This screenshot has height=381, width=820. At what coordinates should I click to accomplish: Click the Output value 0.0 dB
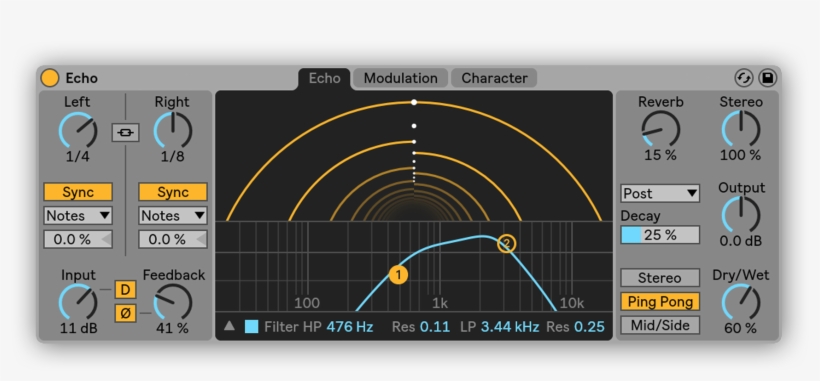(x=741, y=241)
